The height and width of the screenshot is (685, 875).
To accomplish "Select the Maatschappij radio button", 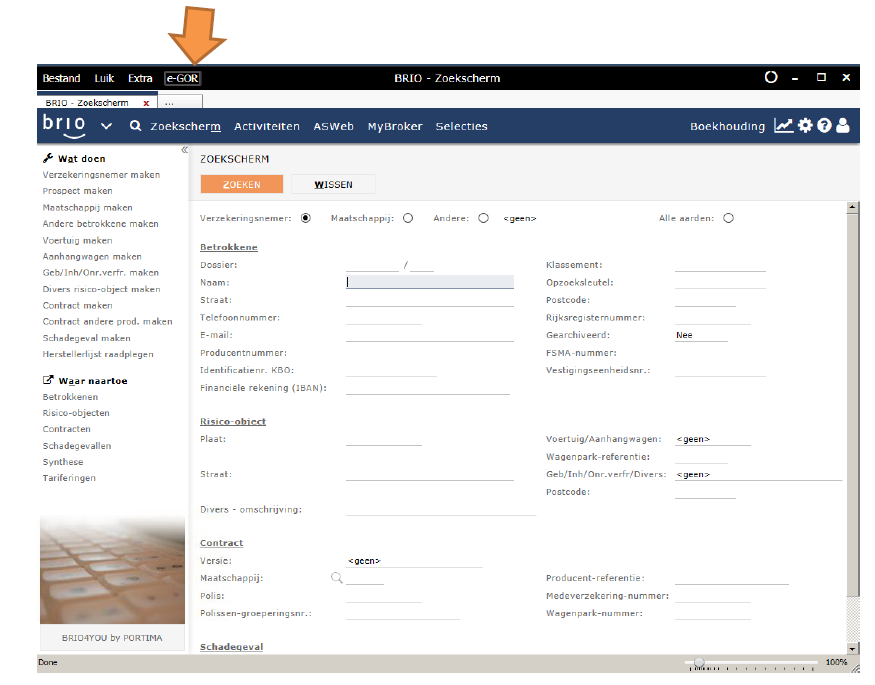I will pyautogui.click(x=408, y=218).
